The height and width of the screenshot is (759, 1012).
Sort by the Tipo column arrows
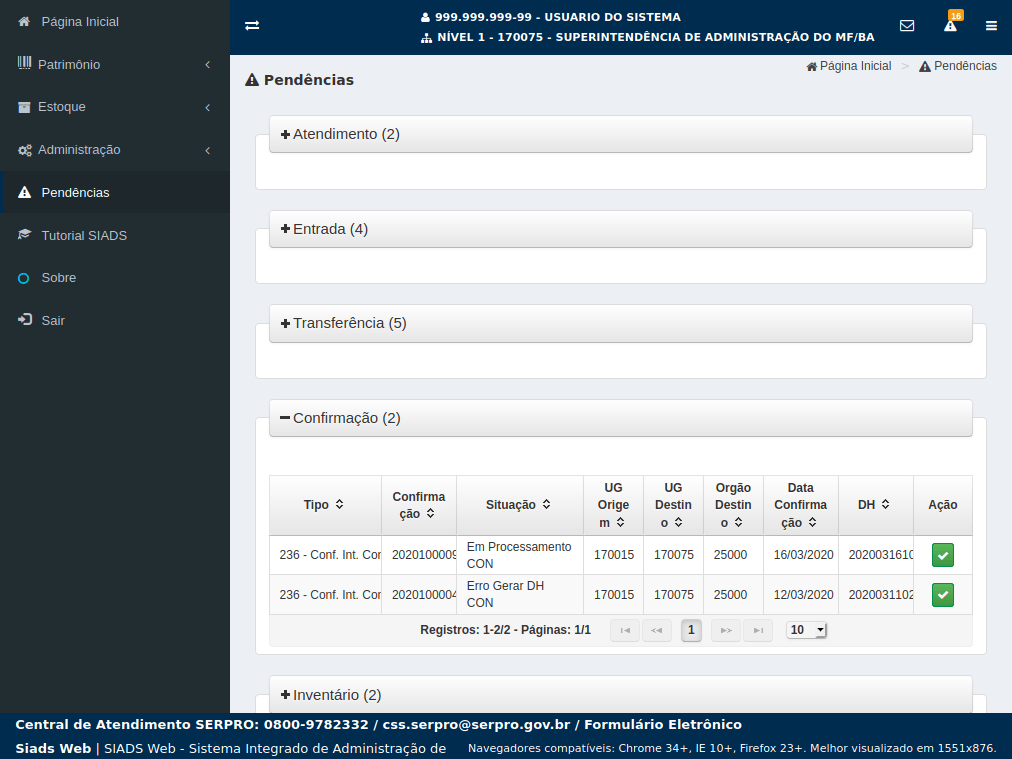[339, 504]
